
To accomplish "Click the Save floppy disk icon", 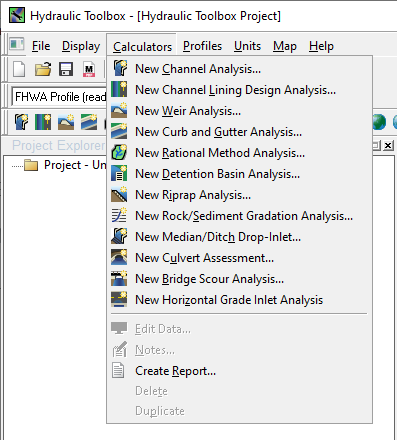I will 66,69.
